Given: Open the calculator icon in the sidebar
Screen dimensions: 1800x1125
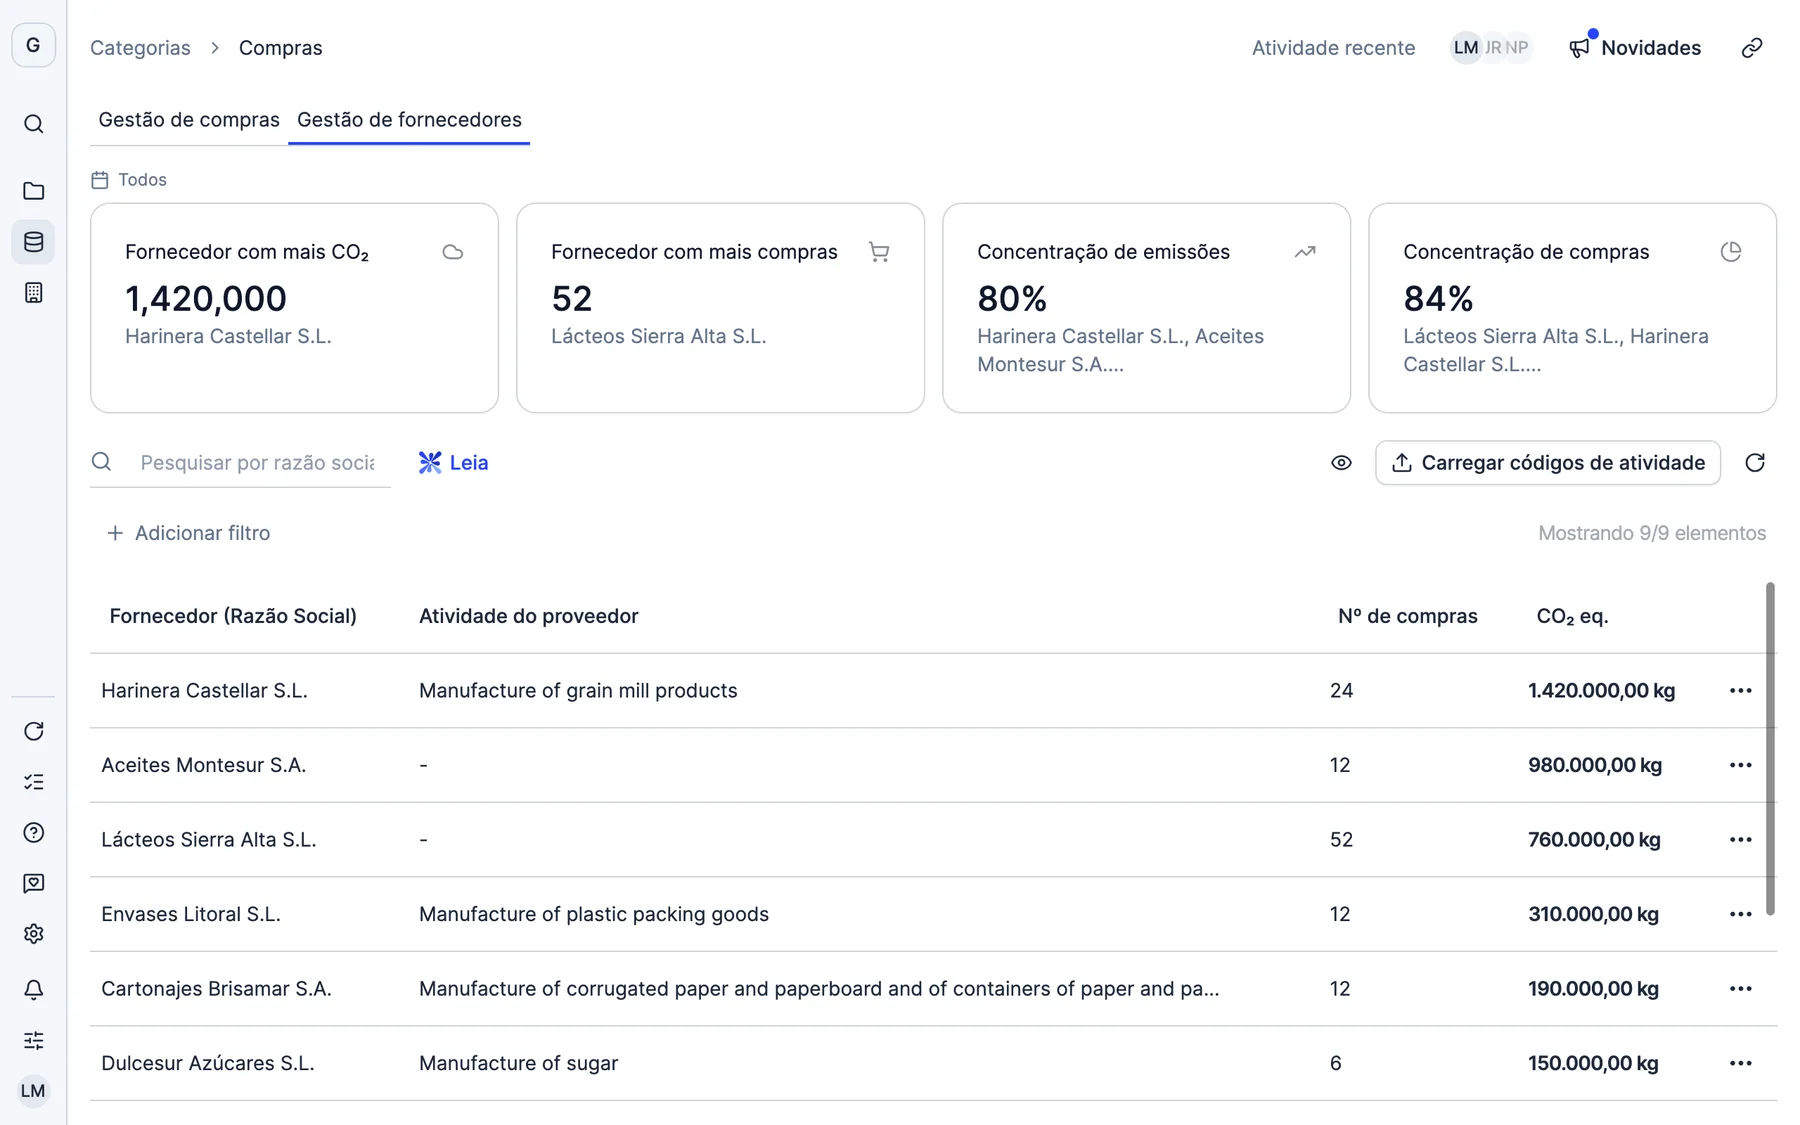Looking at the screenshot, I should point(33,293).
